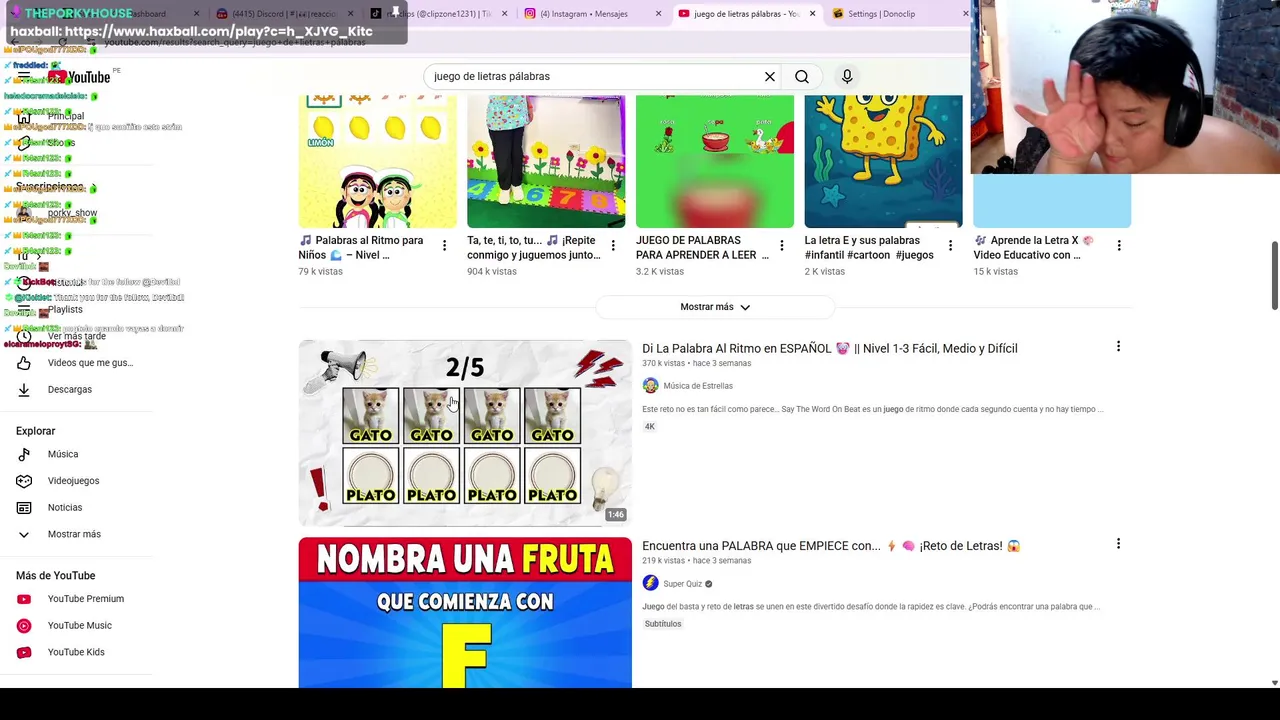Image resolution: width=1280 pixels, height=720 pixels.
Task: Visit the Música de Estrellas channel name
Action: tap(698, 386)
